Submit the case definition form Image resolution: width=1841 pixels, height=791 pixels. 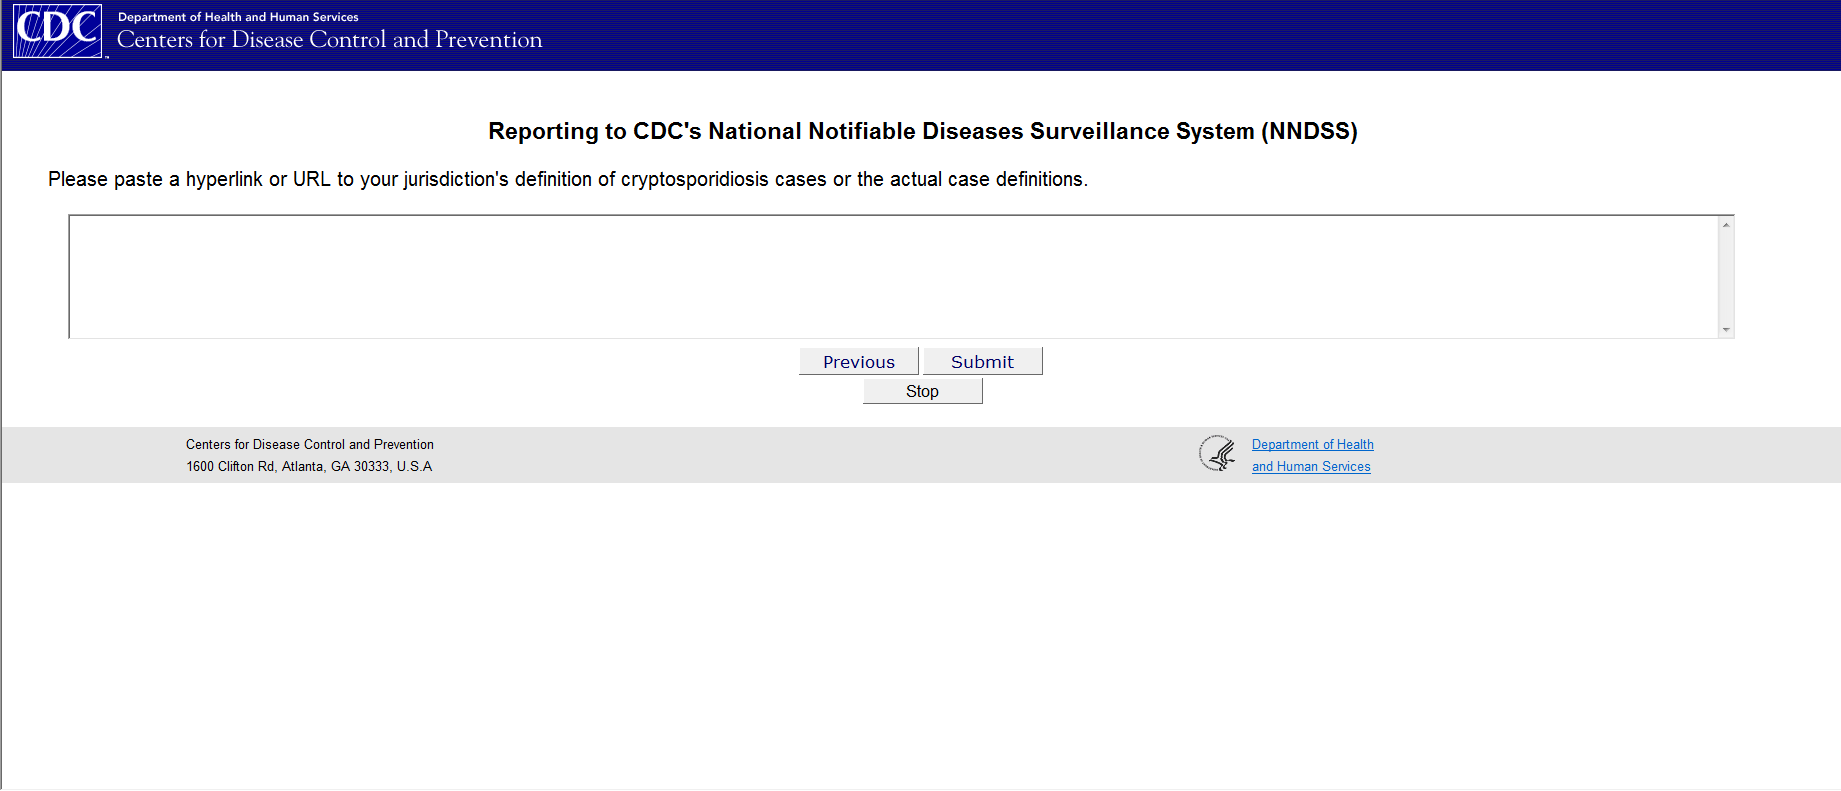[x=982, y=362]
